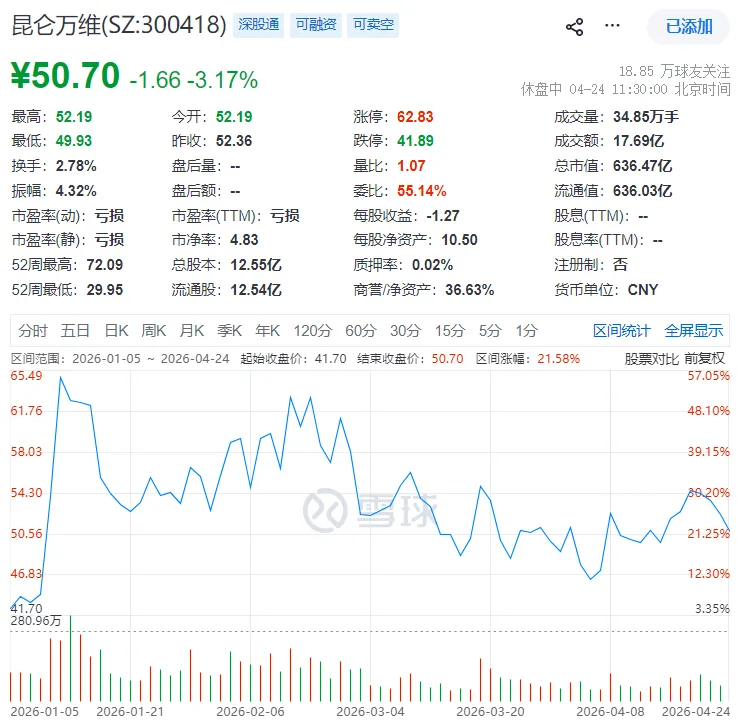Viewport: 738px width, 723px height.
Task: Click the 52周最高 value 72.09
Action: click(104, 265)
